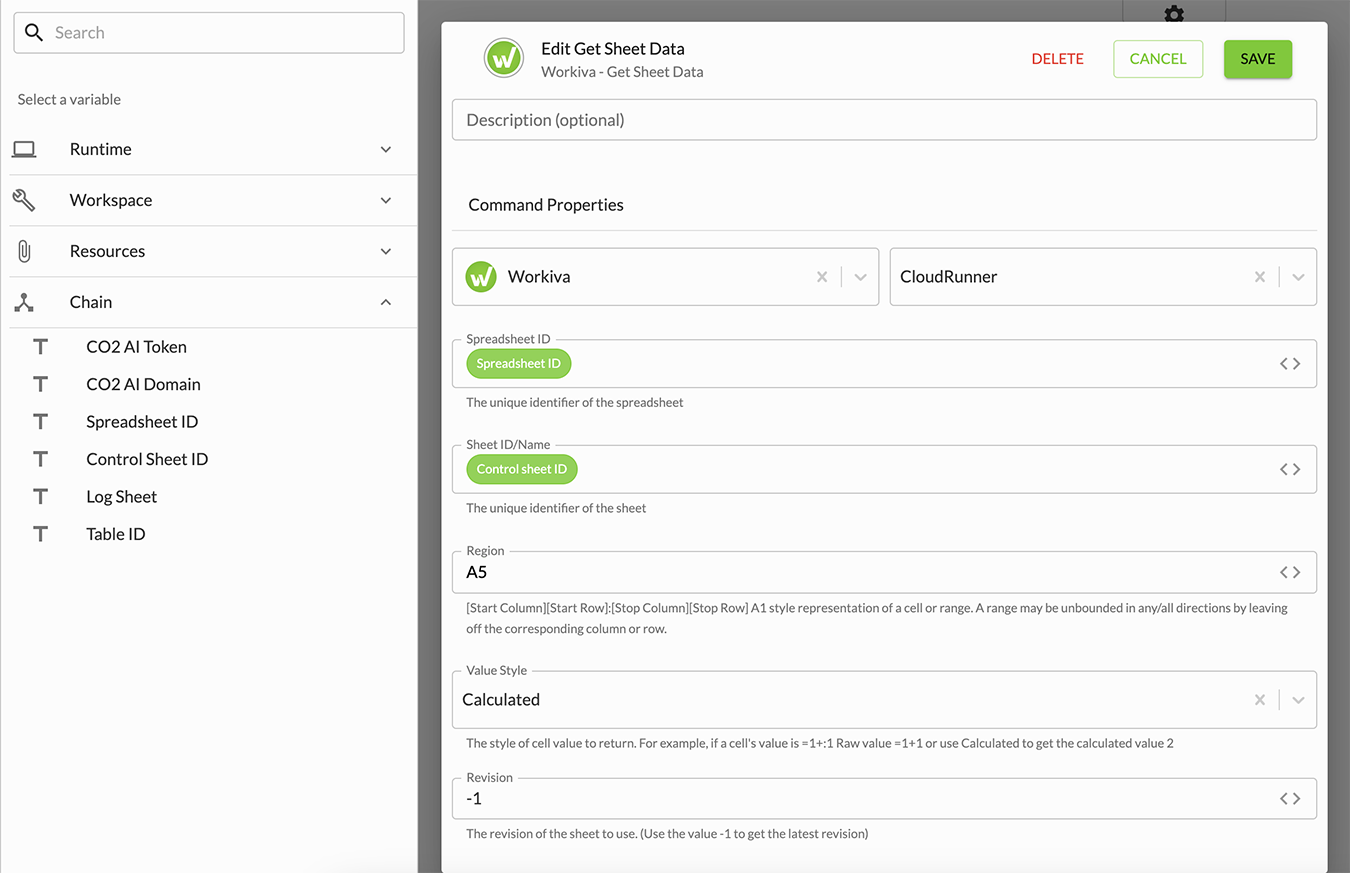Open the Value Style dropdown
This screenshot has width=1350, height=873.
(x=1298, y=700)
